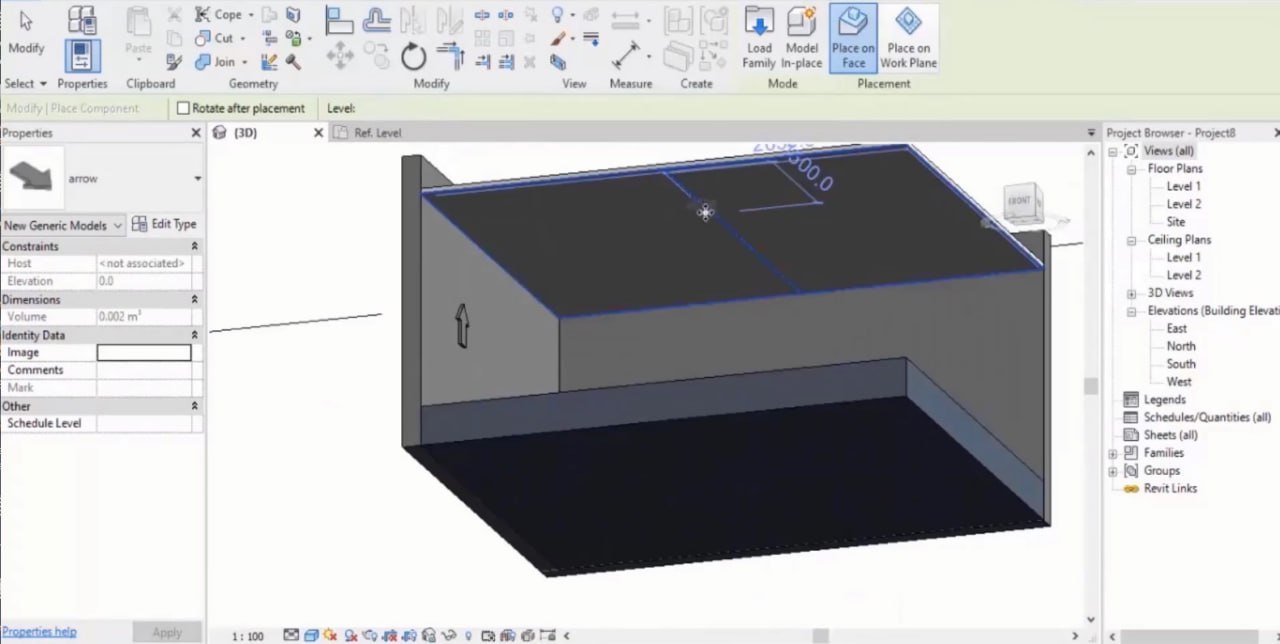Open the arrow family type selector dropdown
The width and height of the screenshot is (1280, 644).
tap(197, 179)
